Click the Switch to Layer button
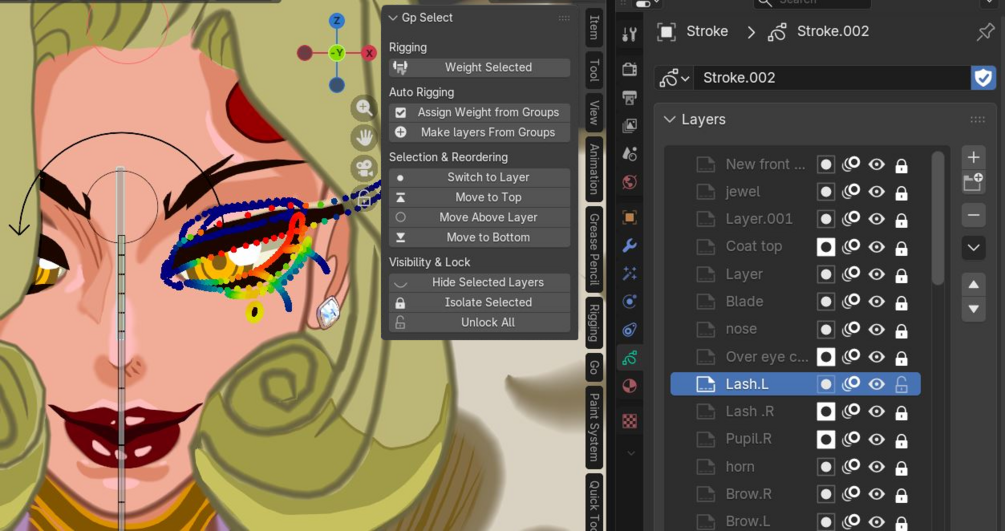 coord(479,177)
